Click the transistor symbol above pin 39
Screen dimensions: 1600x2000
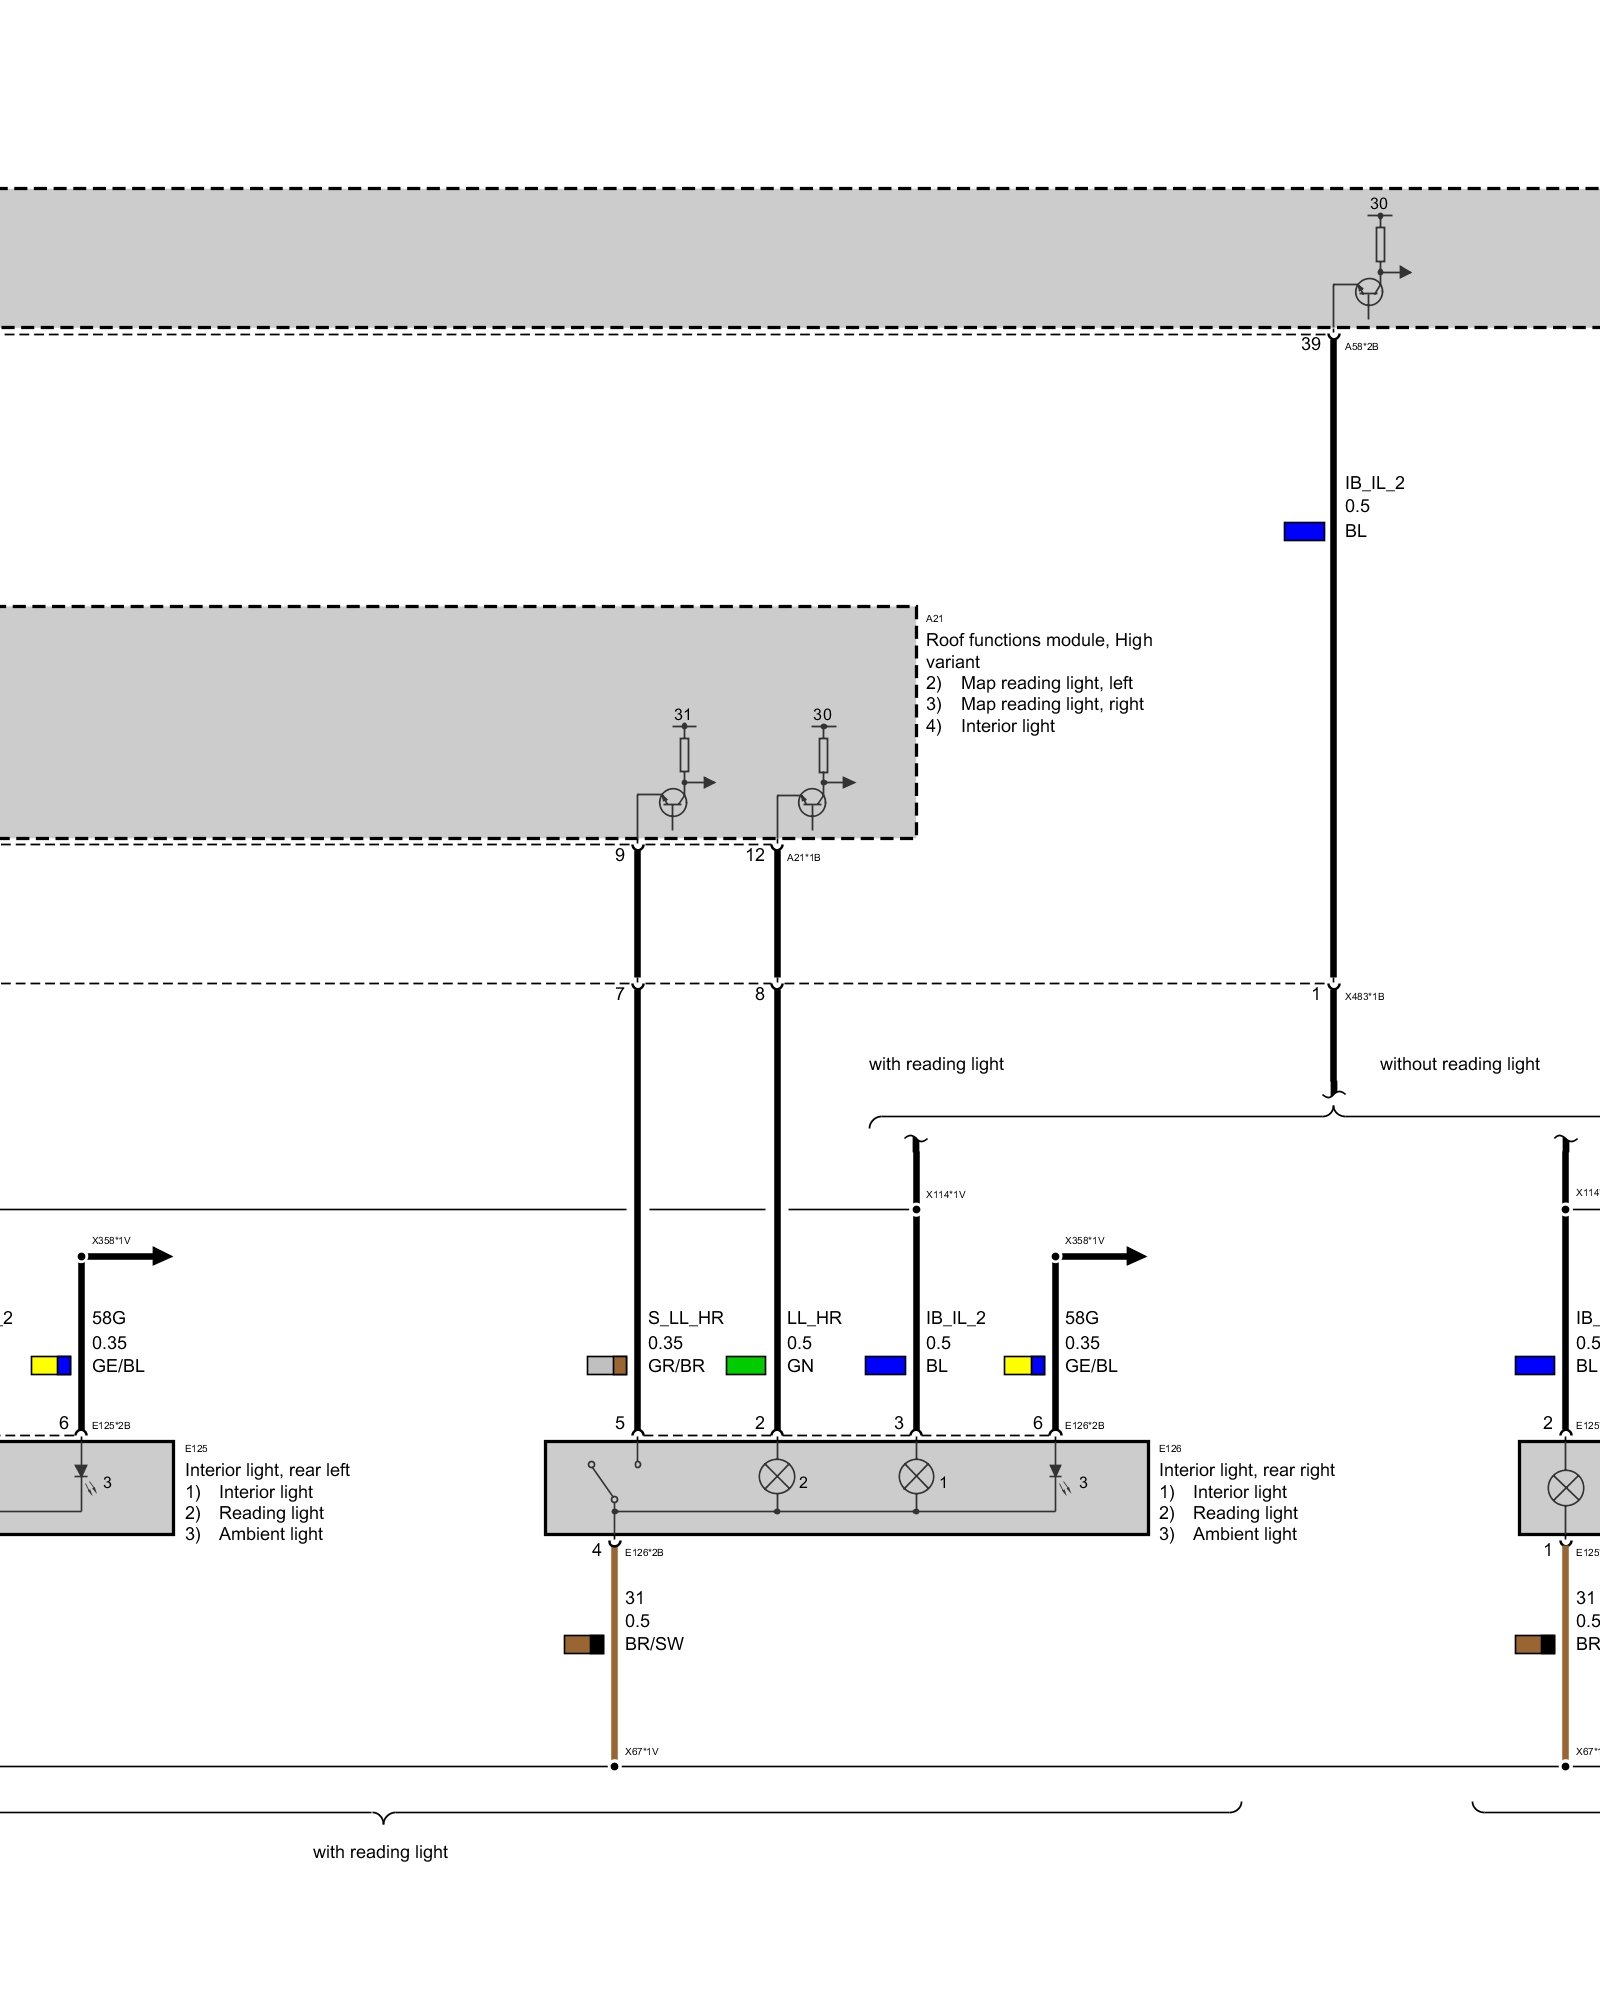[1369, 292]
